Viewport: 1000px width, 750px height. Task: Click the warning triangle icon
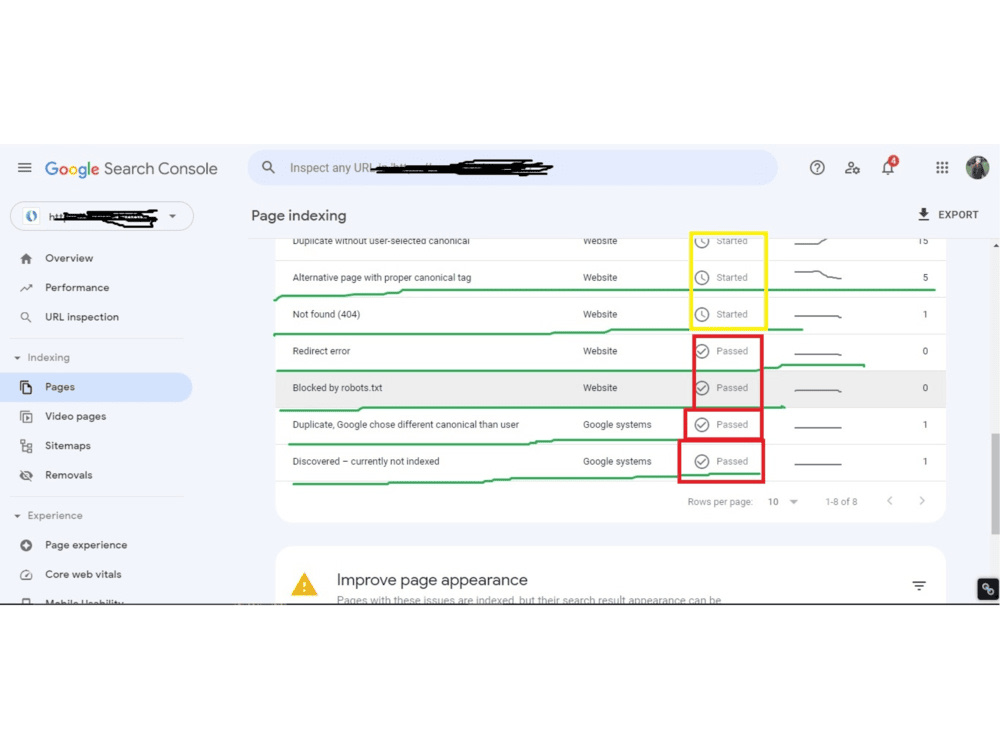pyautogui.click(x=304, y=584)
